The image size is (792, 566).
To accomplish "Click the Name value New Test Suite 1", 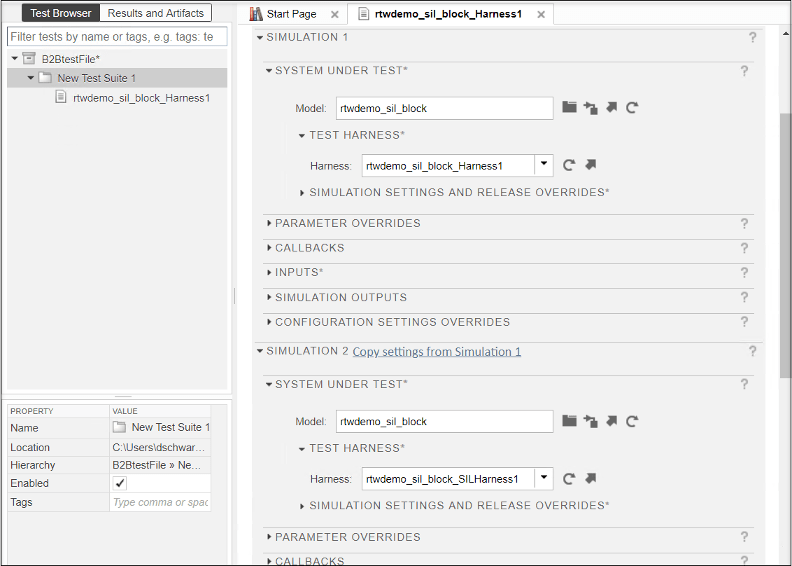I will [171, 427].
